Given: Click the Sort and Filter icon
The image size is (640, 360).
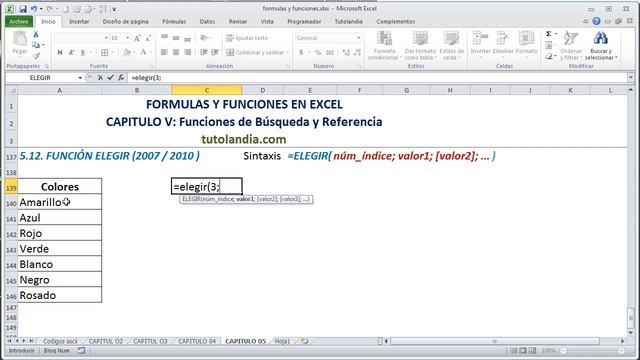Looking at the screenshot, I should point(571,38).
